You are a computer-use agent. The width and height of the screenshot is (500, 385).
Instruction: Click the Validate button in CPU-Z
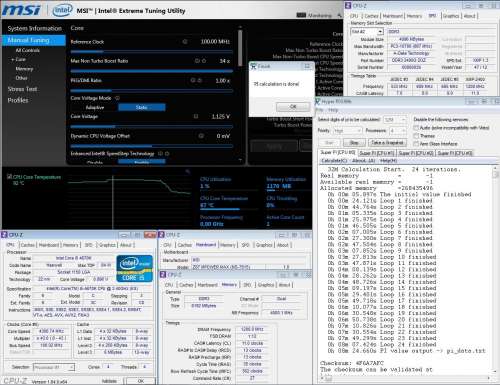[110, 381]
